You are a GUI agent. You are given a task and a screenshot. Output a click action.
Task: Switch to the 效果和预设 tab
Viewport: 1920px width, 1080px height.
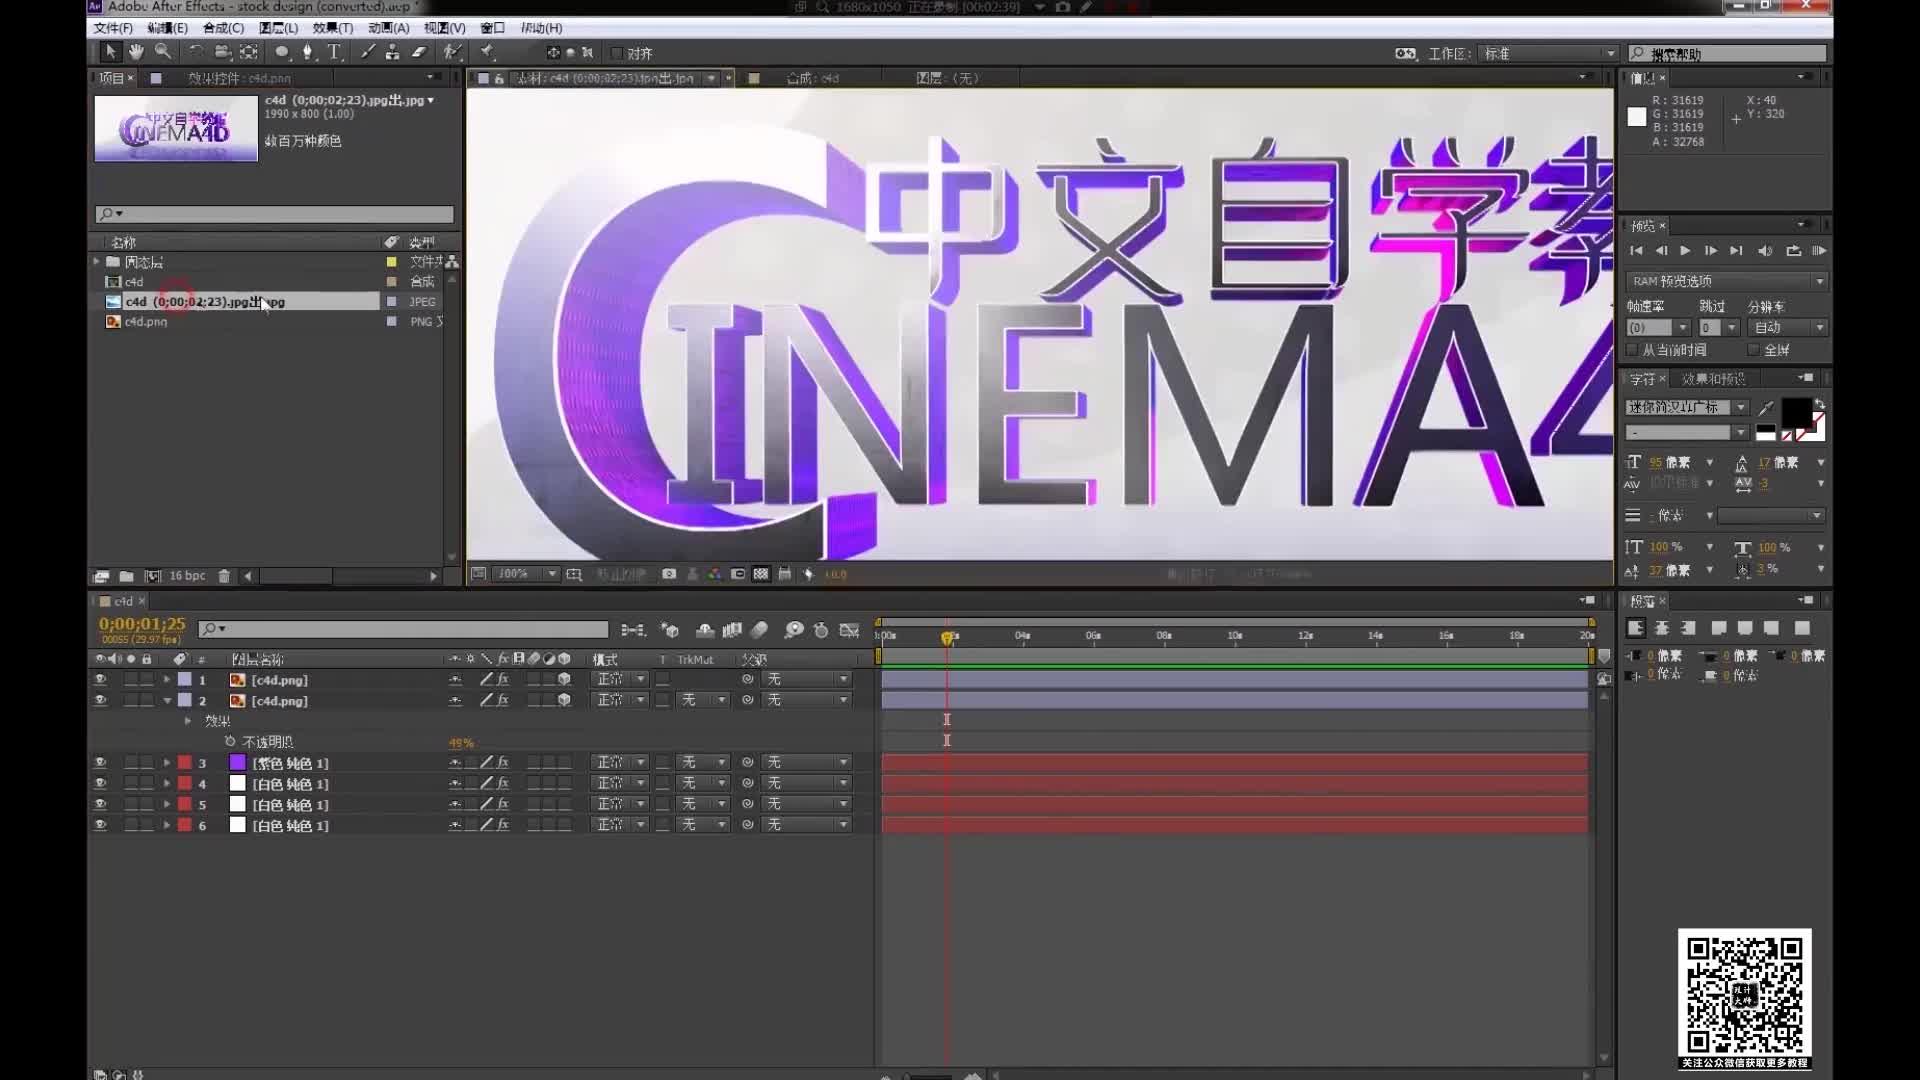[1713, 379]
